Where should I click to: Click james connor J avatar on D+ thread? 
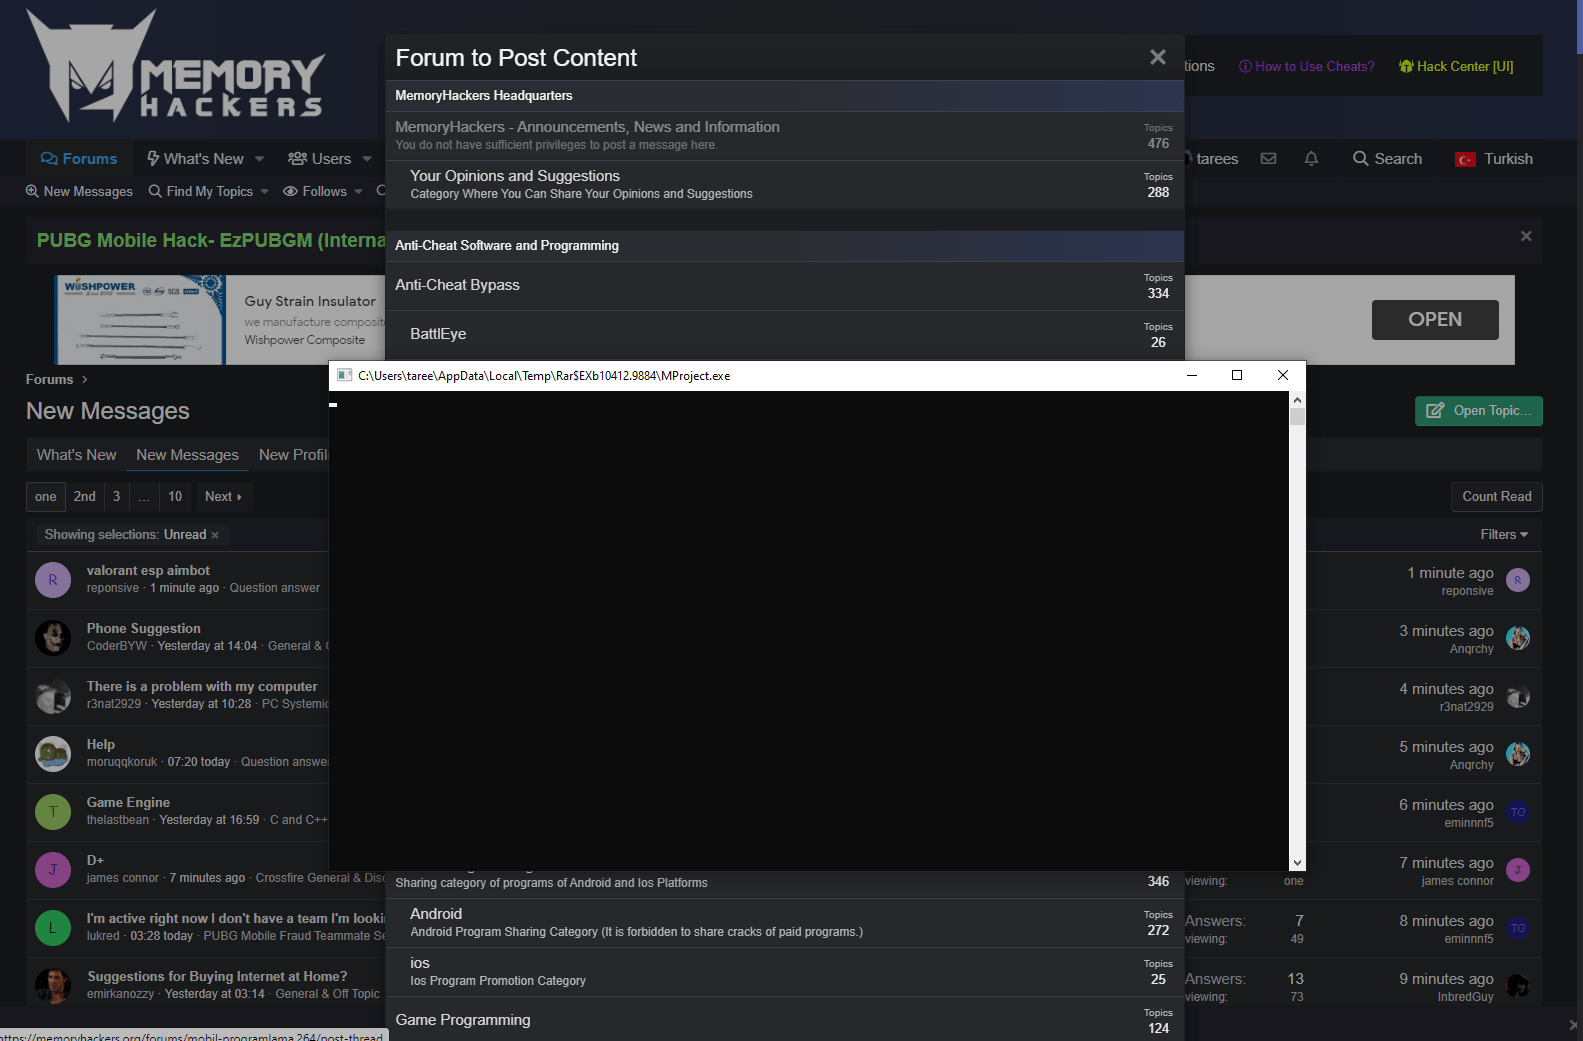tap(53, 870)
